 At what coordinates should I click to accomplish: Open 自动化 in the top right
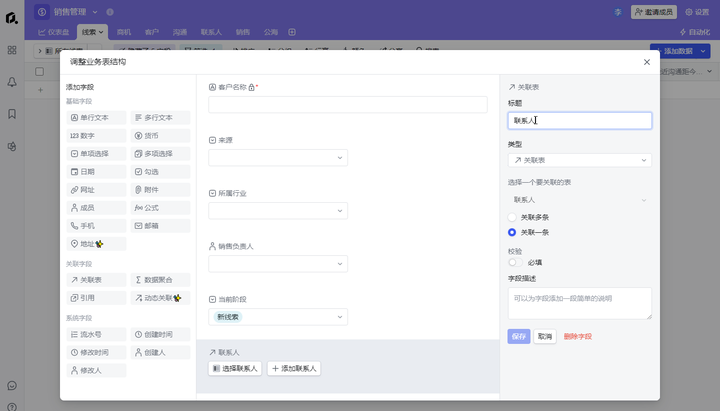pos(695,32)
